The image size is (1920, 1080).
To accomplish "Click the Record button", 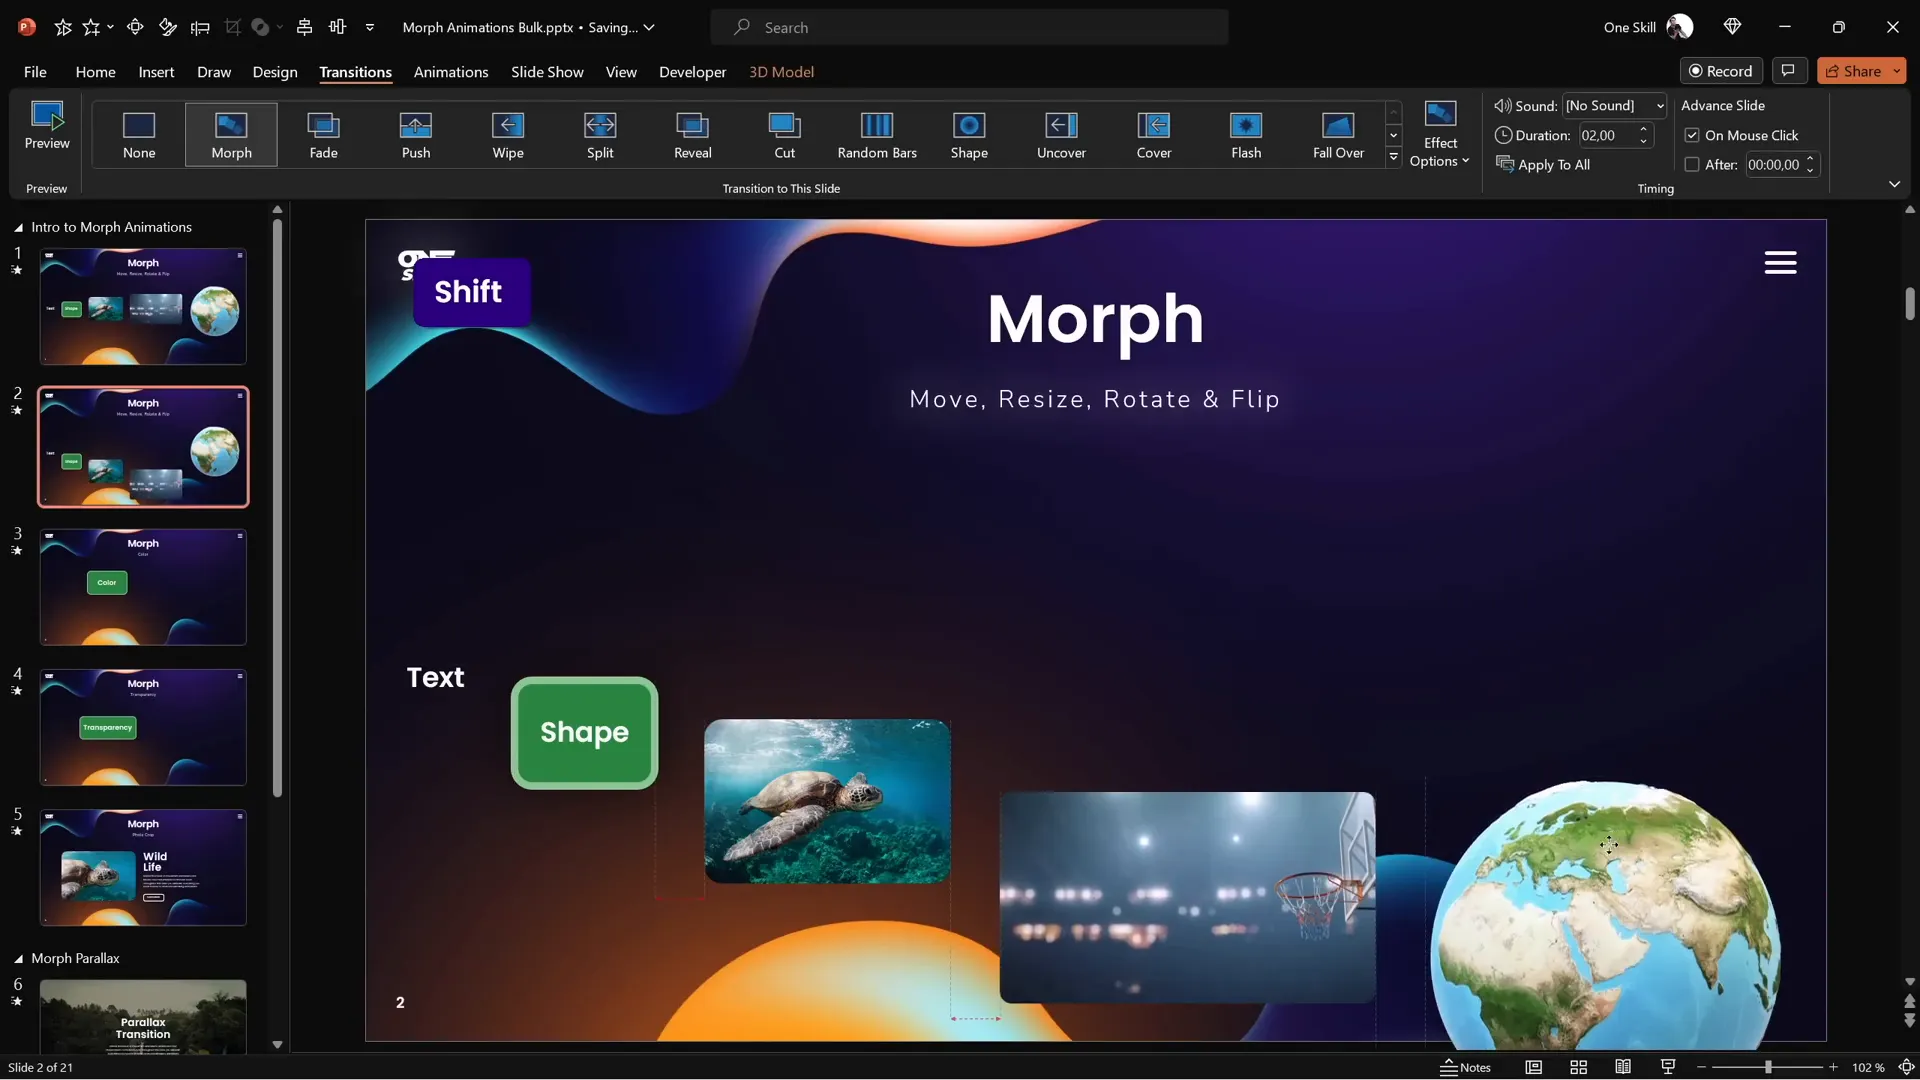I will (x=1721, y=71).
